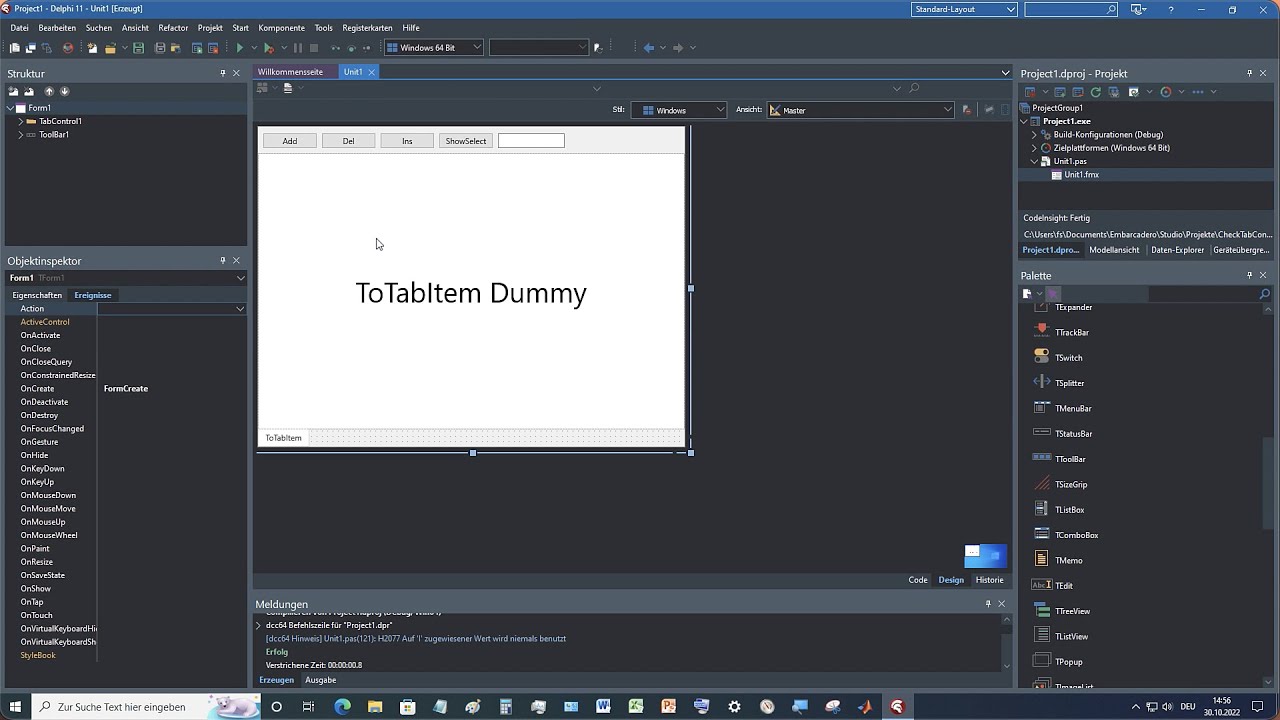Move item up in Struktur panel
The width and height of the screenshot is (1280, 720).
point(49,91)
